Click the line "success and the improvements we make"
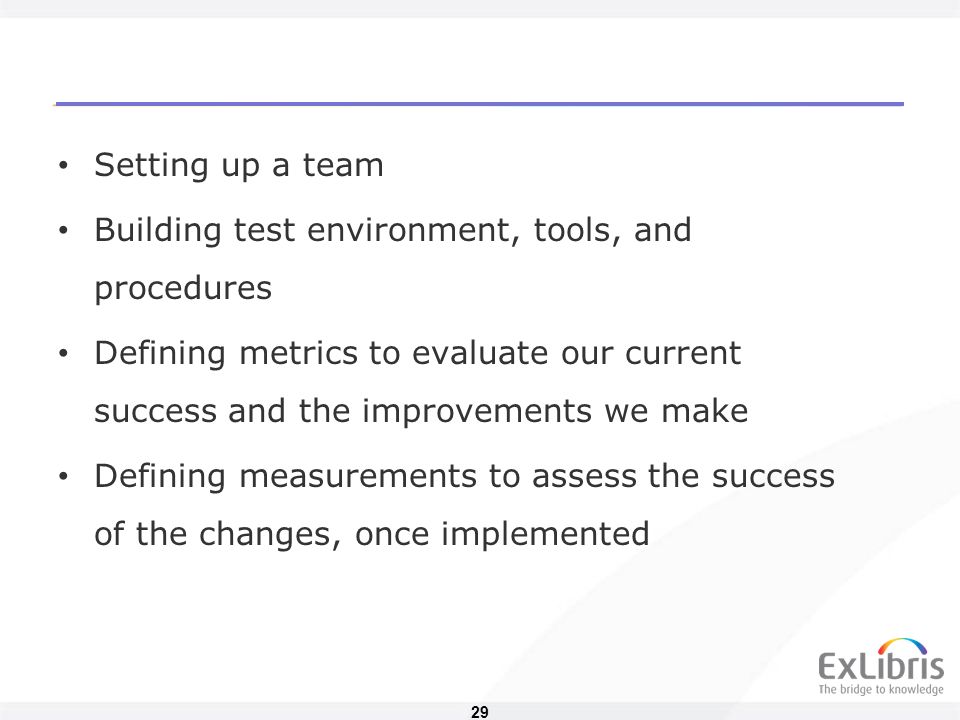The image size is (960, 720). 421,411
